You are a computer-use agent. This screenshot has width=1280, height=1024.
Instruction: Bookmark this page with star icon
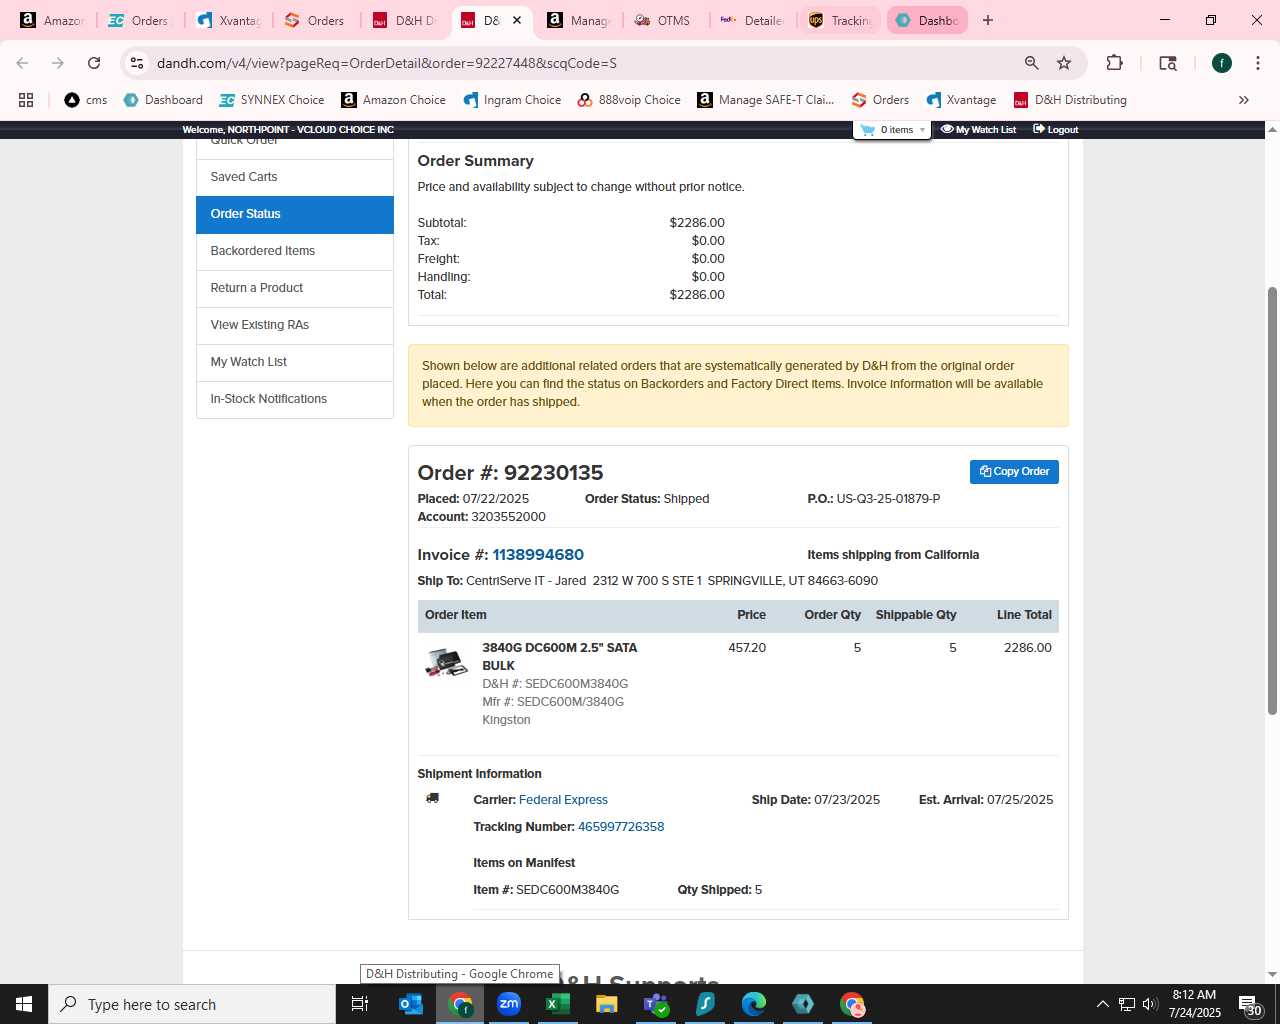pos(1064,63)
